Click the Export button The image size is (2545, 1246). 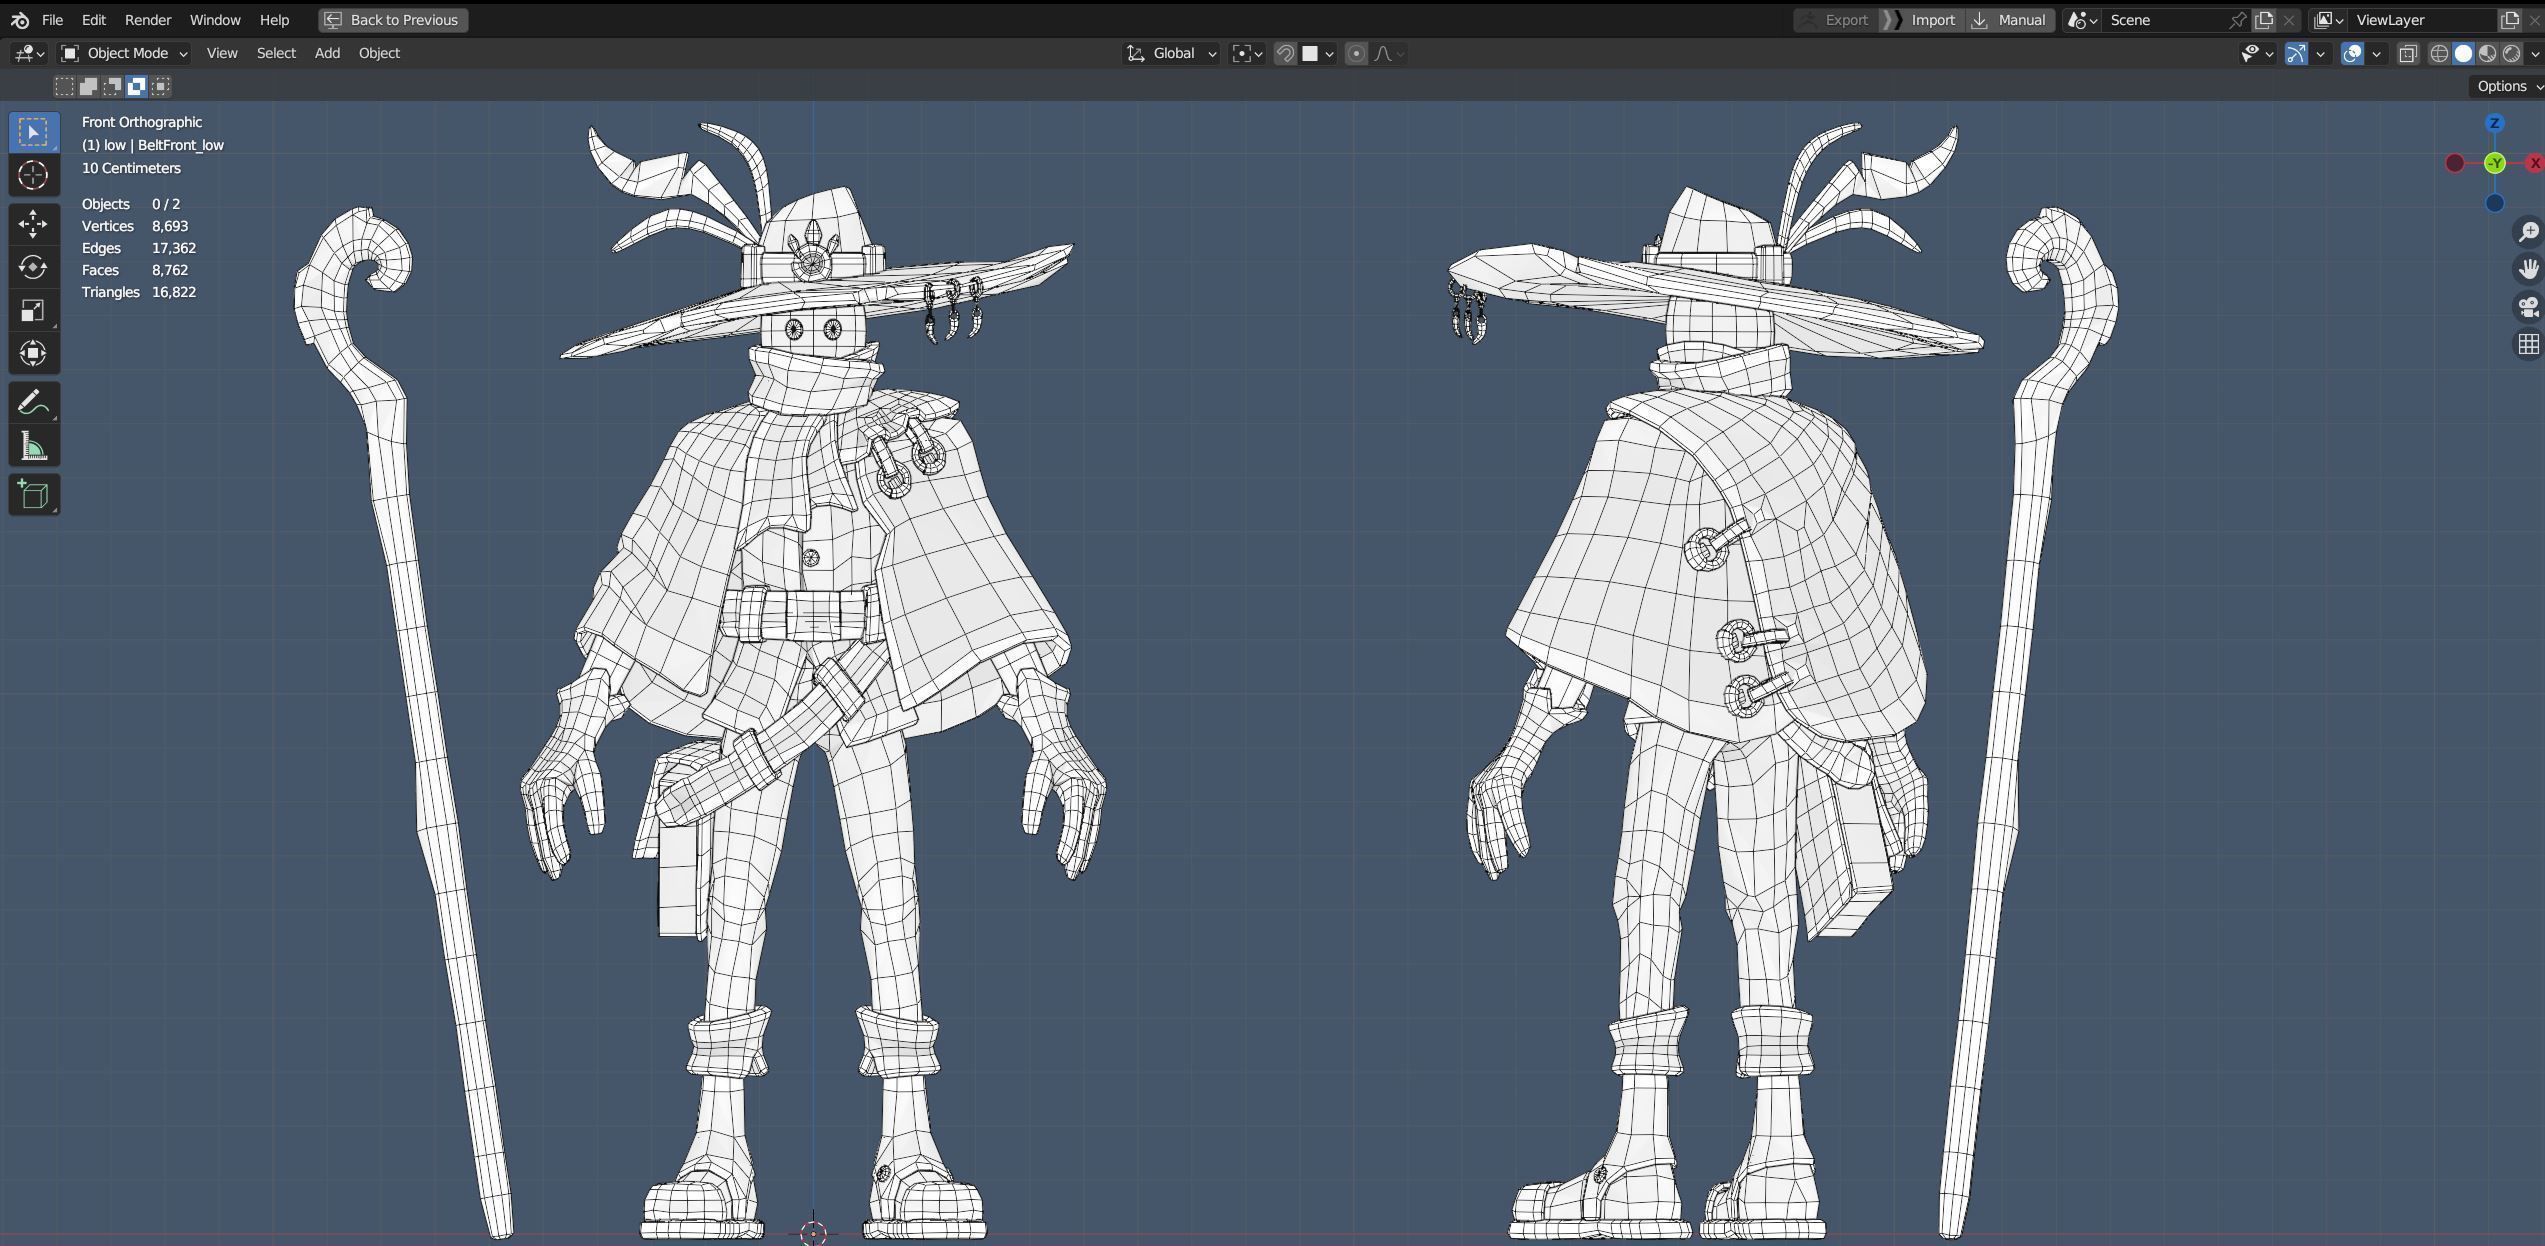point(1834,20)
